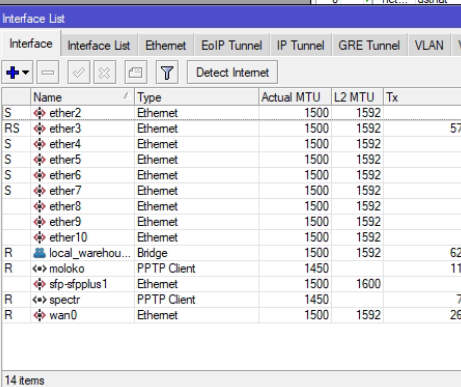Viewport: 461px width, 387px height.
Task: Select the ether7 name text
Action: (x=65, y=191)
